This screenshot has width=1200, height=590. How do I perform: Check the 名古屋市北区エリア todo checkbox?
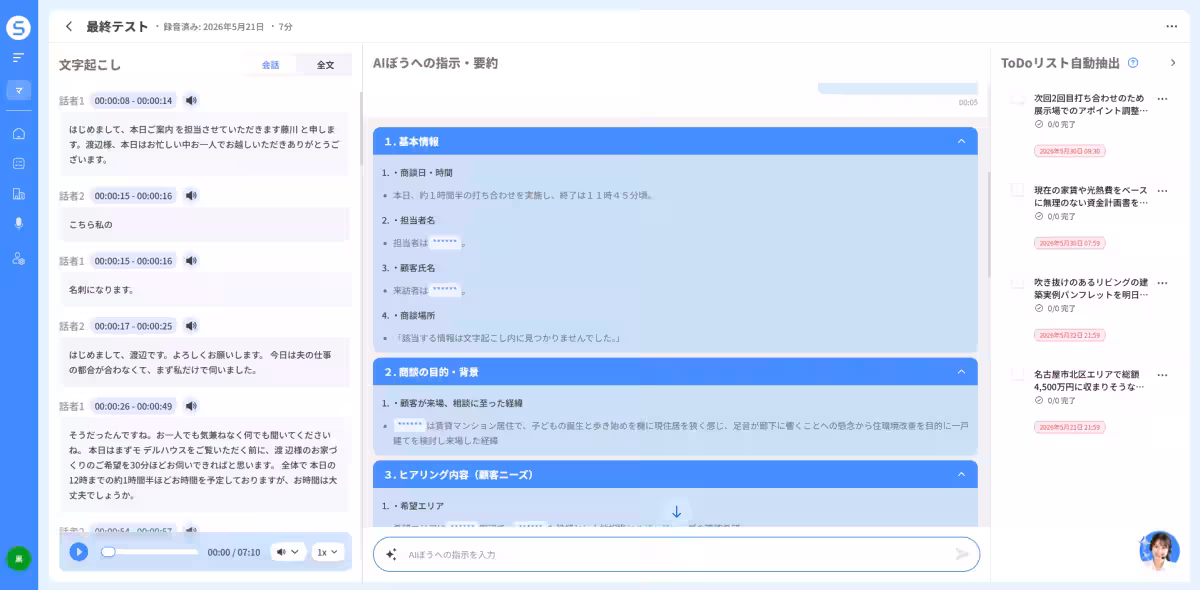point(1017,374)
